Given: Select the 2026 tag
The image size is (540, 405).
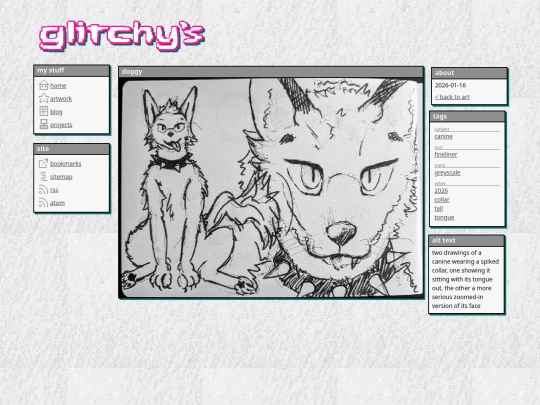Looking at the screenshot, I should click(x=441, y=191).
